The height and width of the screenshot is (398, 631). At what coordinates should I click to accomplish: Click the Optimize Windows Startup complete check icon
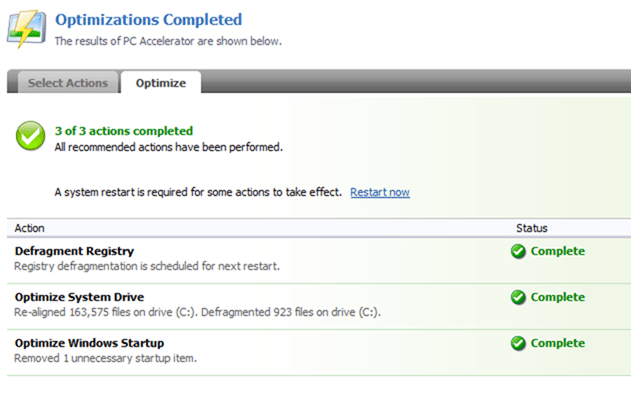click(x=518, y=343)
